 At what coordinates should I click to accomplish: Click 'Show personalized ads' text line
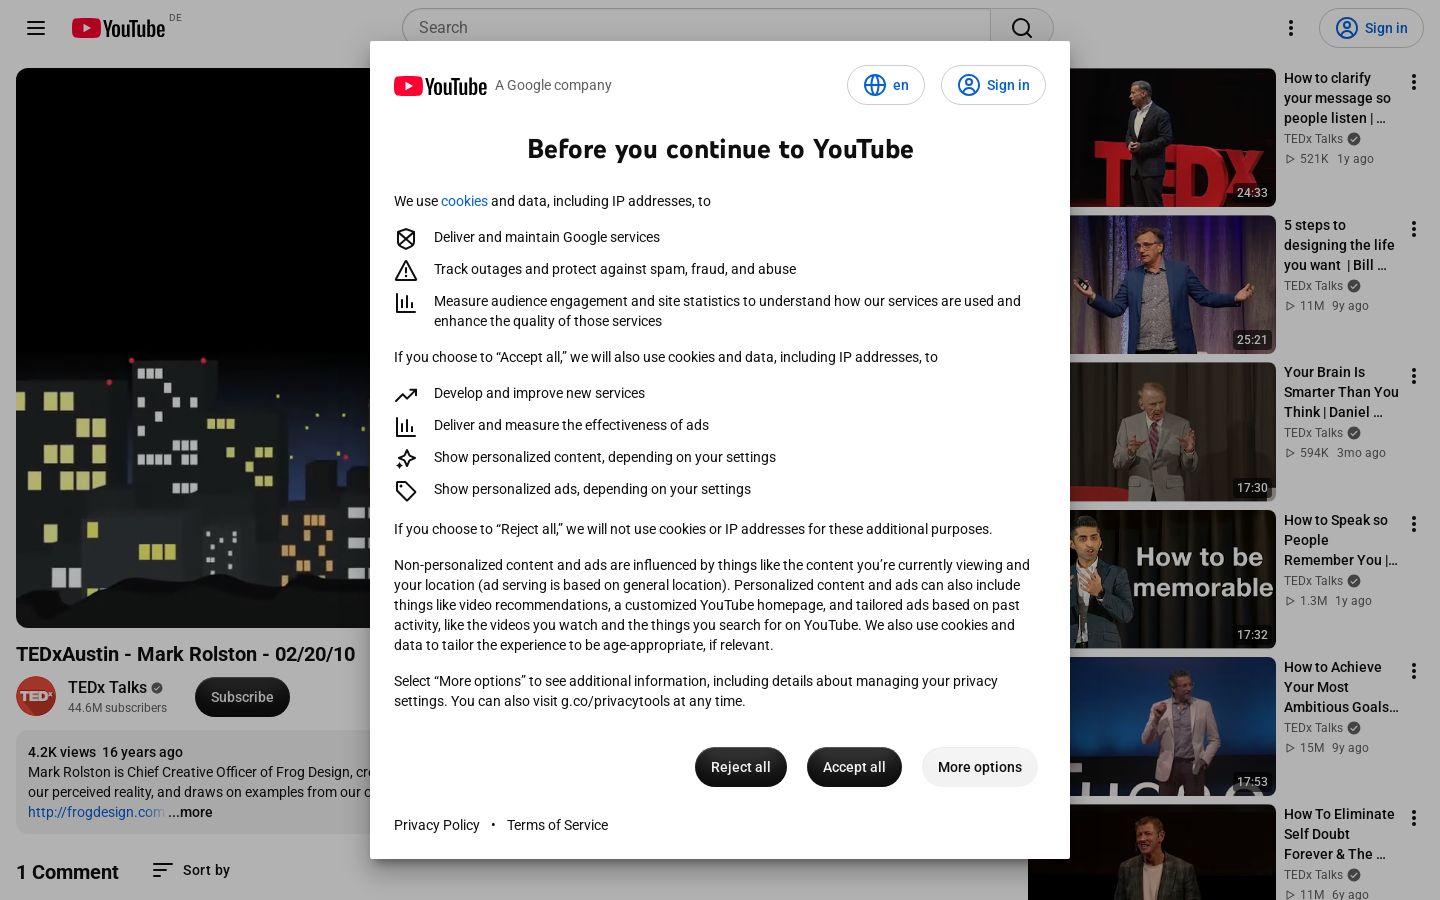[592, 489]
